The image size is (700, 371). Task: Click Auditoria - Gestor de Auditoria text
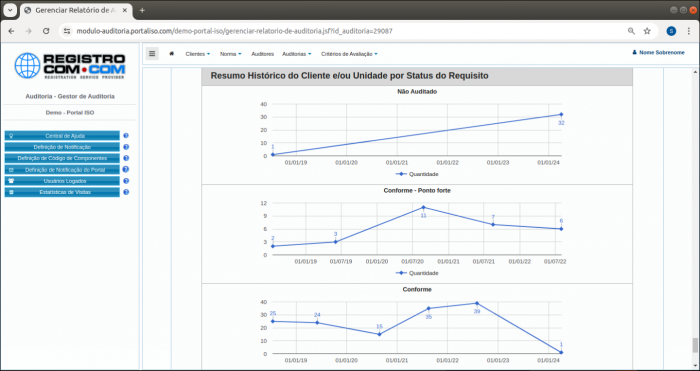70,96
